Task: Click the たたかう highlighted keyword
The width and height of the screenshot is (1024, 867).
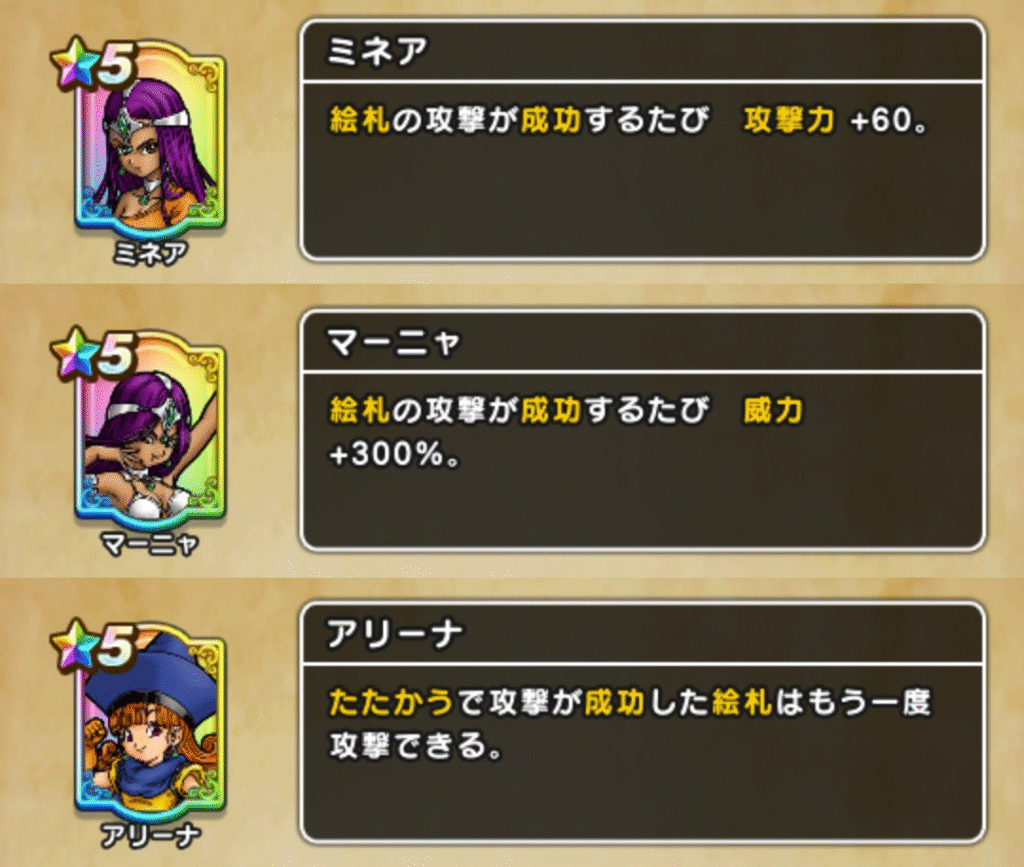Action: (x=391, y=702)
